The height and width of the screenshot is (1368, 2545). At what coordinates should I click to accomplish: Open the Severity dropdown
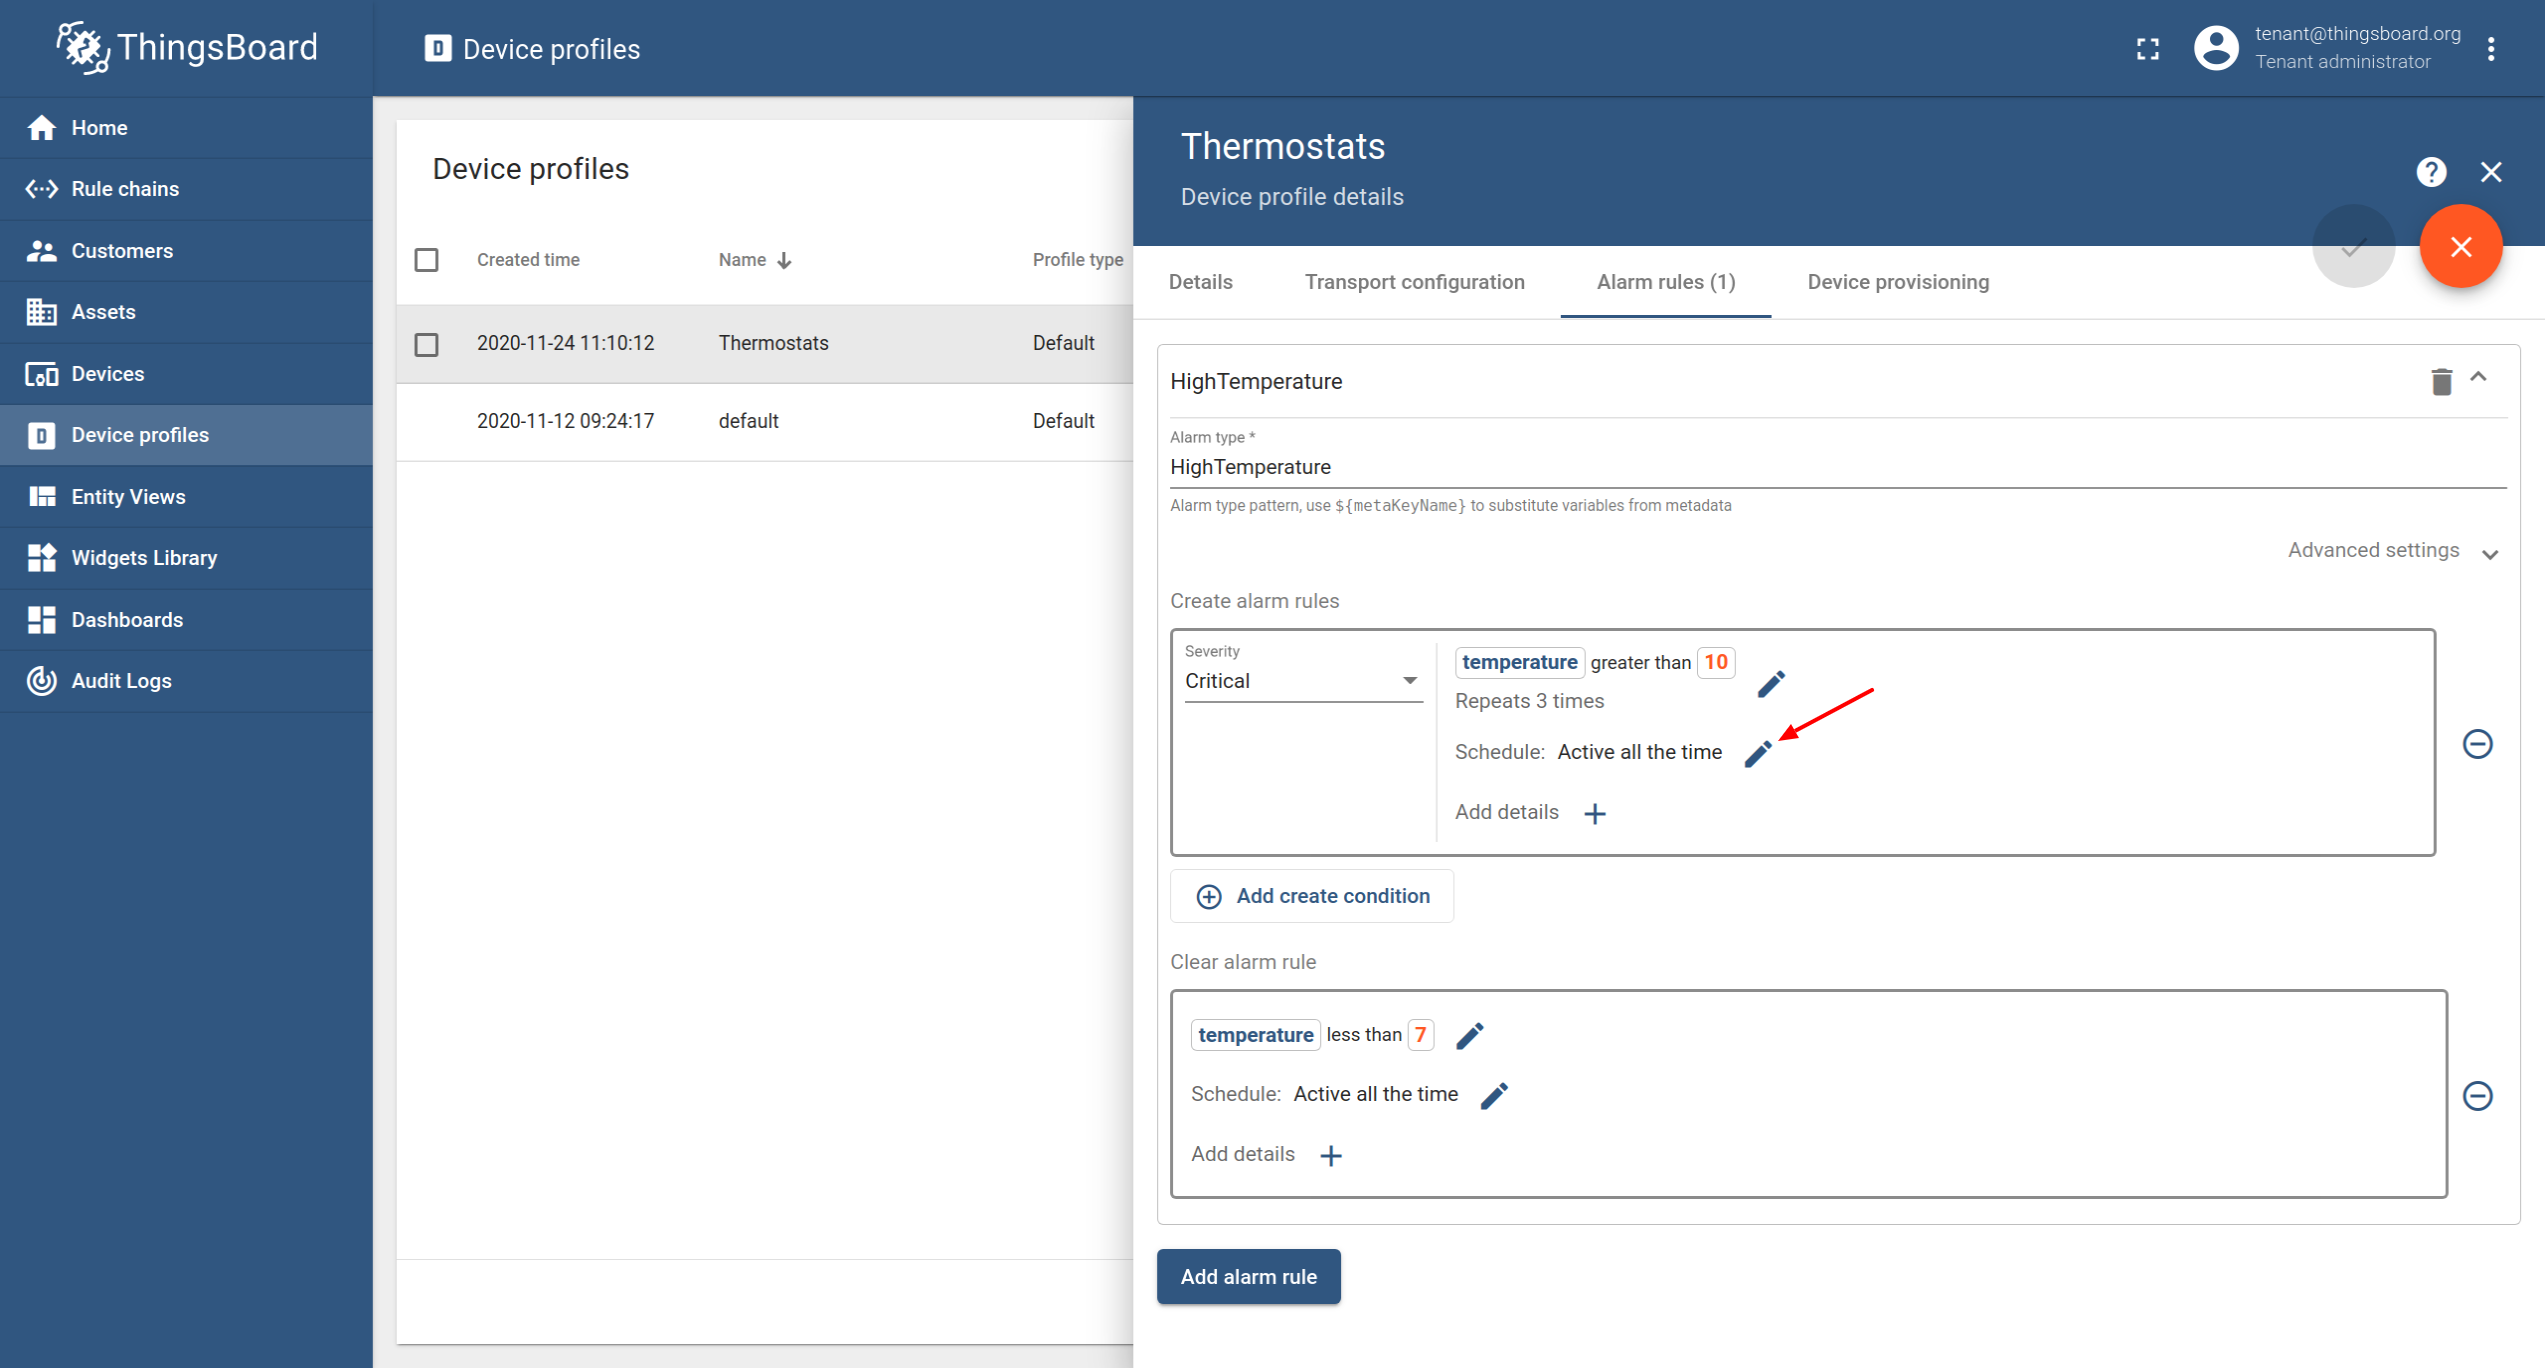[x=1302, y=681]
